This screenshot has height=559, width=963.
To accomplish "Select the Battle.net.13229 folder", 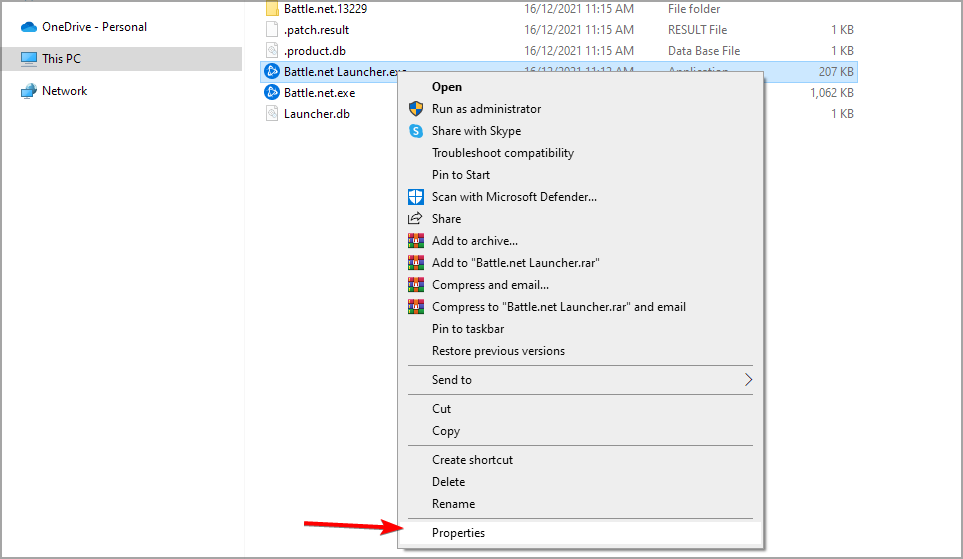I will click(x=325, y=9).
